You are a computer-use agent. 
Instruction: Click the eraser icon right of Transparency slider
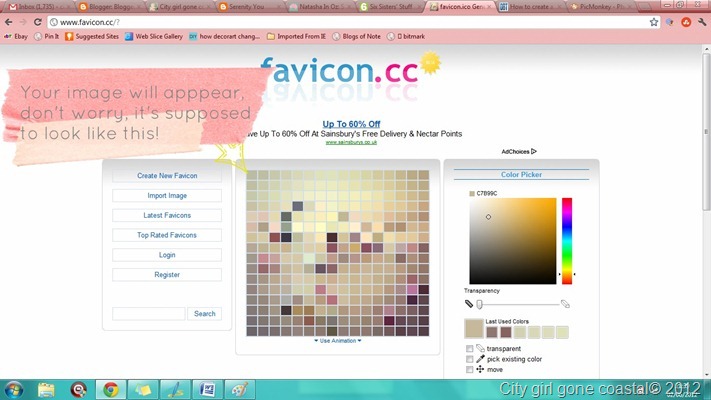(x=565, y=304)
